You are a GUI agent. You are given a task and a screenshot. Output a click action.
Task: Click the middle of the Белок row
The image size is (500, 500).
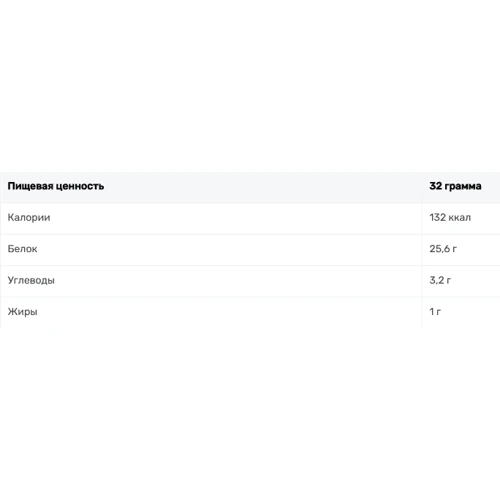pyautogui.click(x=250, y=250)
